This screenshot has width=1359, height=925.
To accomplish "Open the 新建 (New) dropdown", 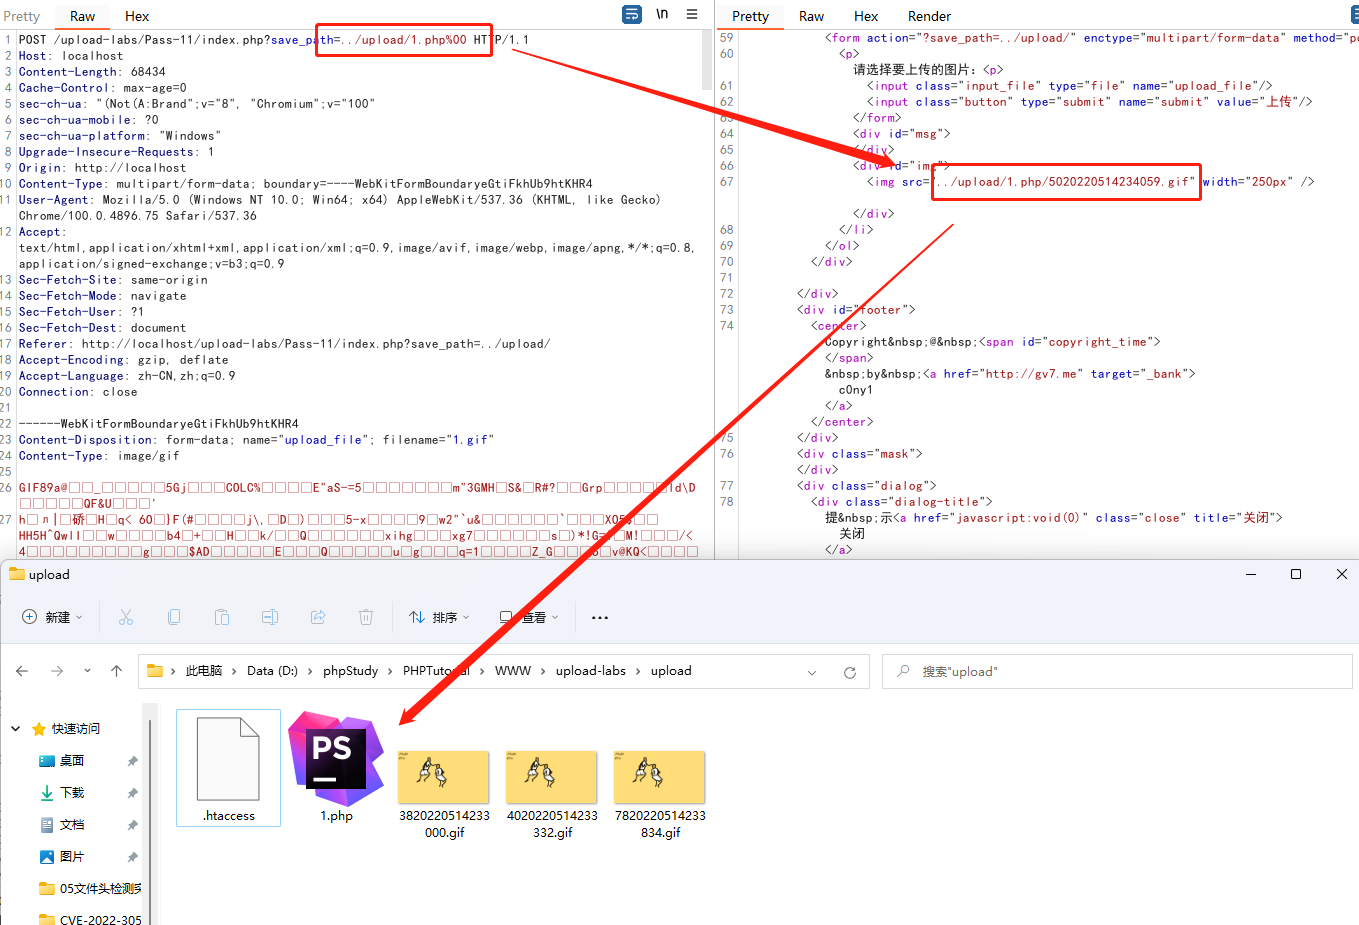I will pos(52,617).
